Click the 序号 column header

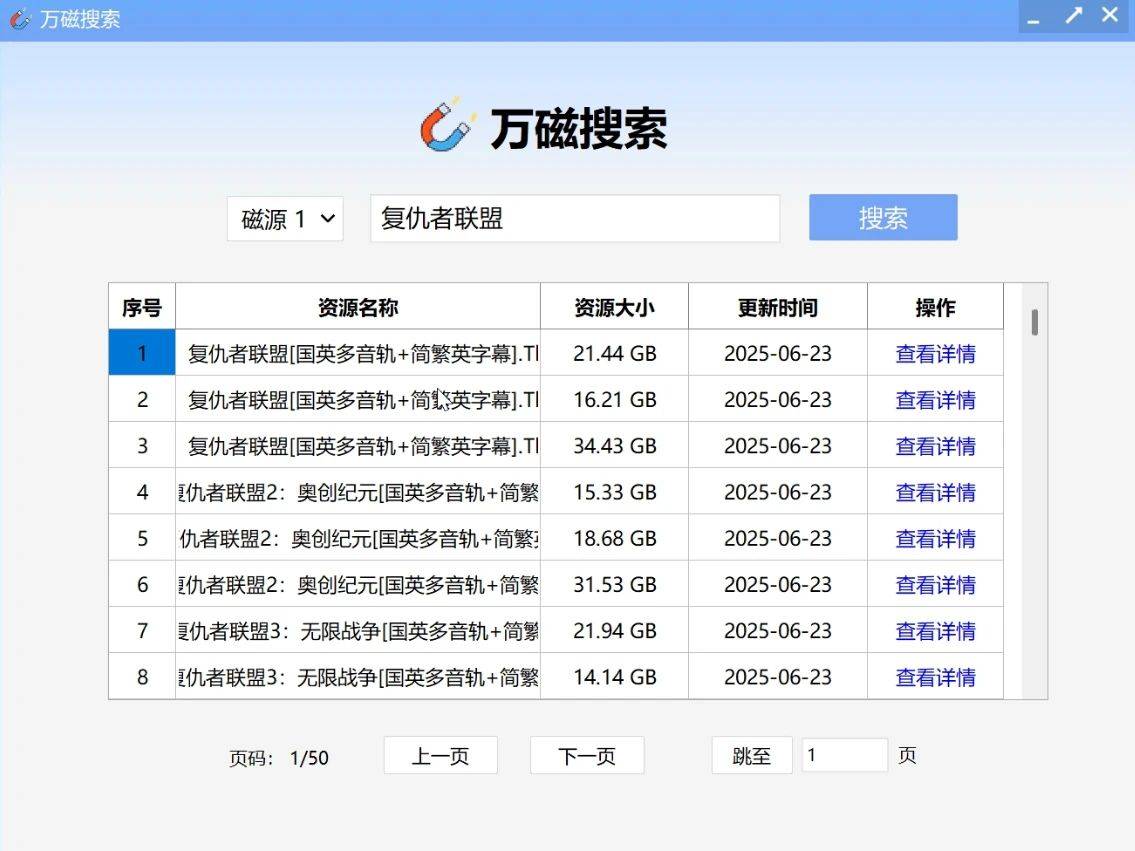[141, 307]
